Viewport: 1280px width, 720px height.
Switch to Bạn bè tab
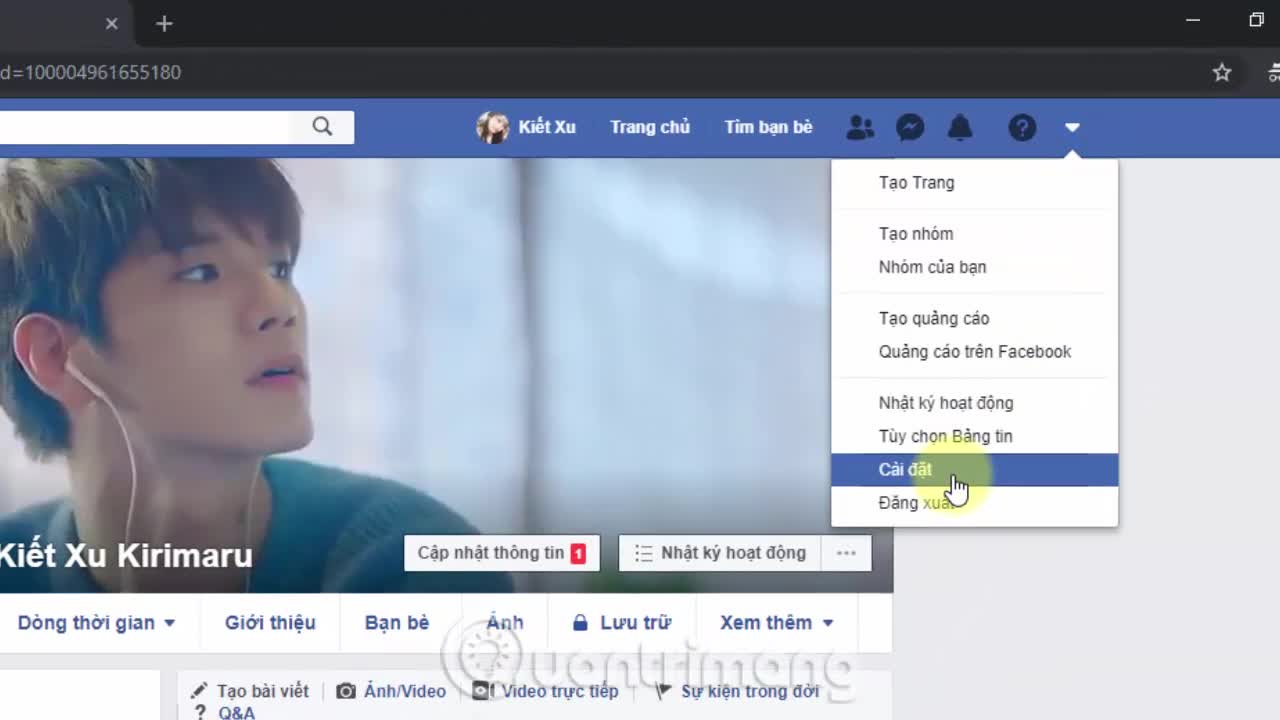point(397,623)
